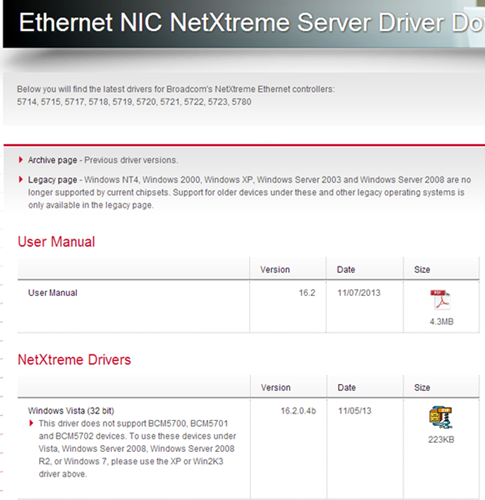Open the Archive page link

click(x=52, y=160)
